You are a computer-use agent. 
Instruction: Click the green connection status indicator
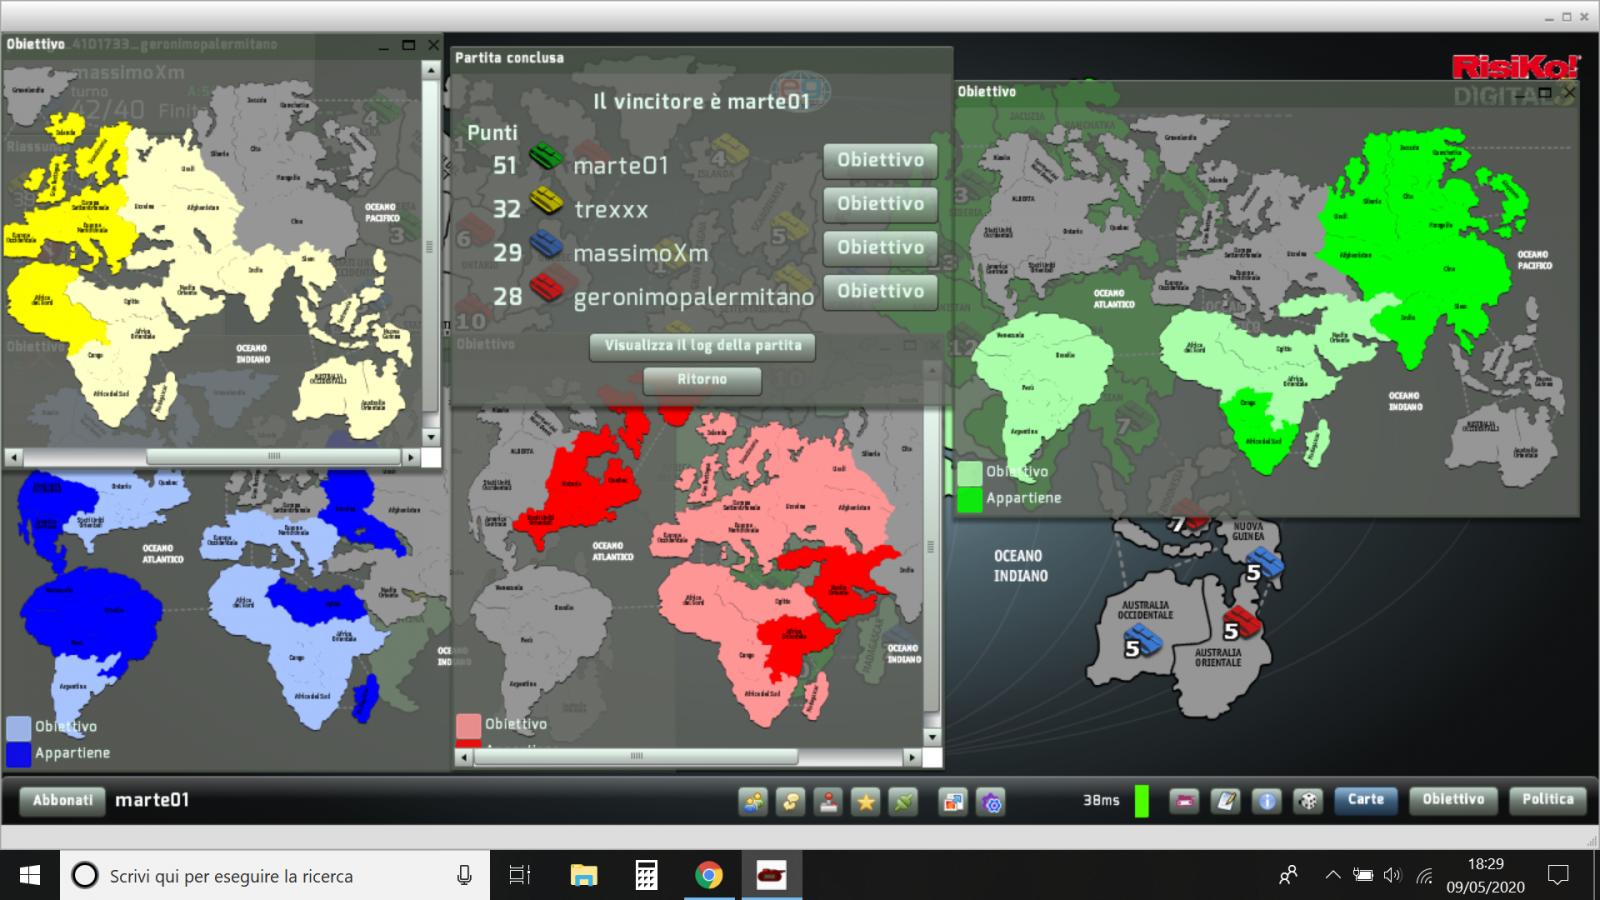pos(1142,801)
